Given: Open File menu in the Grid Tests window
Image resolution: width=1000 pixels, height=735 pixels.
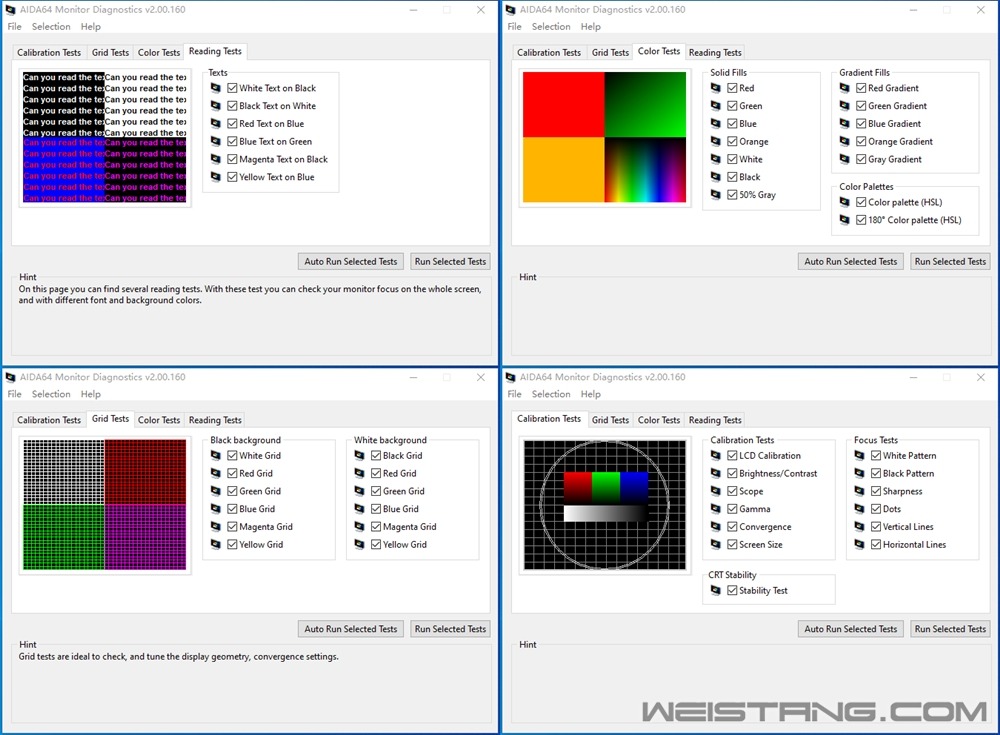Looking at the screenshot, I should coord(15,394).
